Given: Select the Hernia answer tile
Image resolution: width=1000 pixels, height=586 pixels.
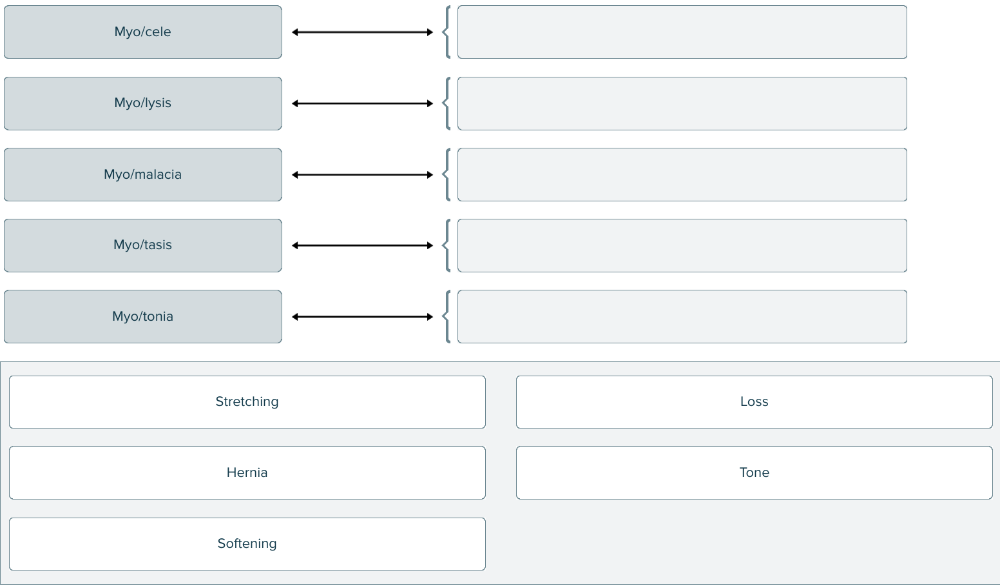Looking at the screenshot, I should [247, 473].
